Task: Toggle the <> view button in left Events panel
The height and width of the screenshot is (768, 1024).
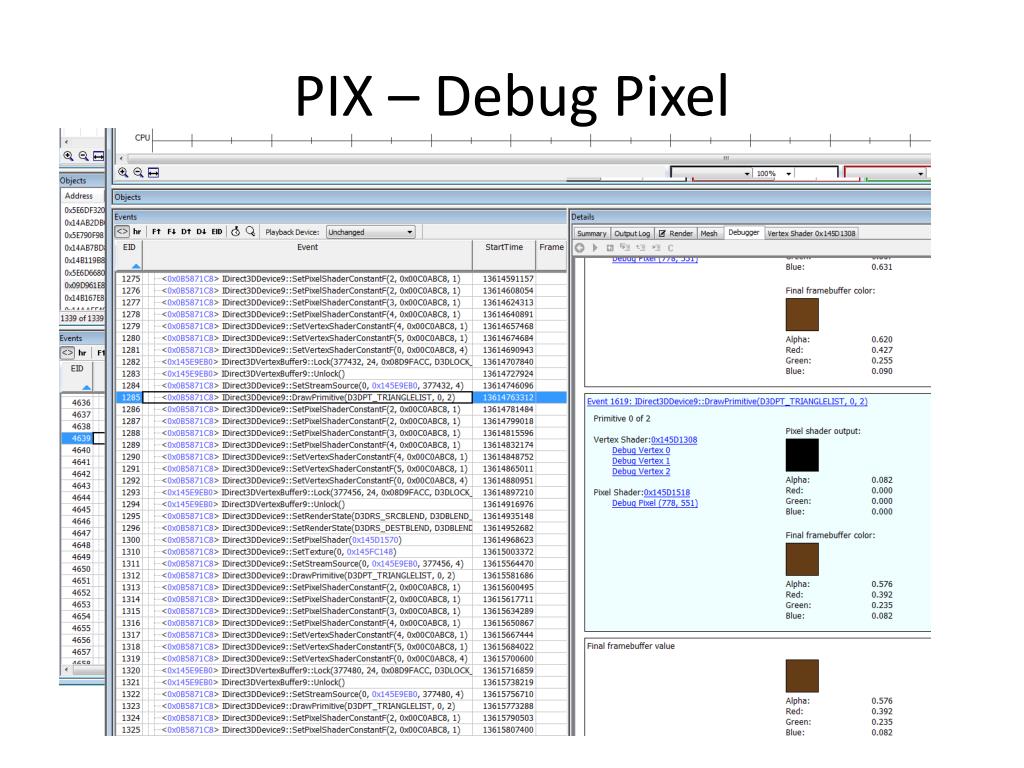Action: (67, 353)
